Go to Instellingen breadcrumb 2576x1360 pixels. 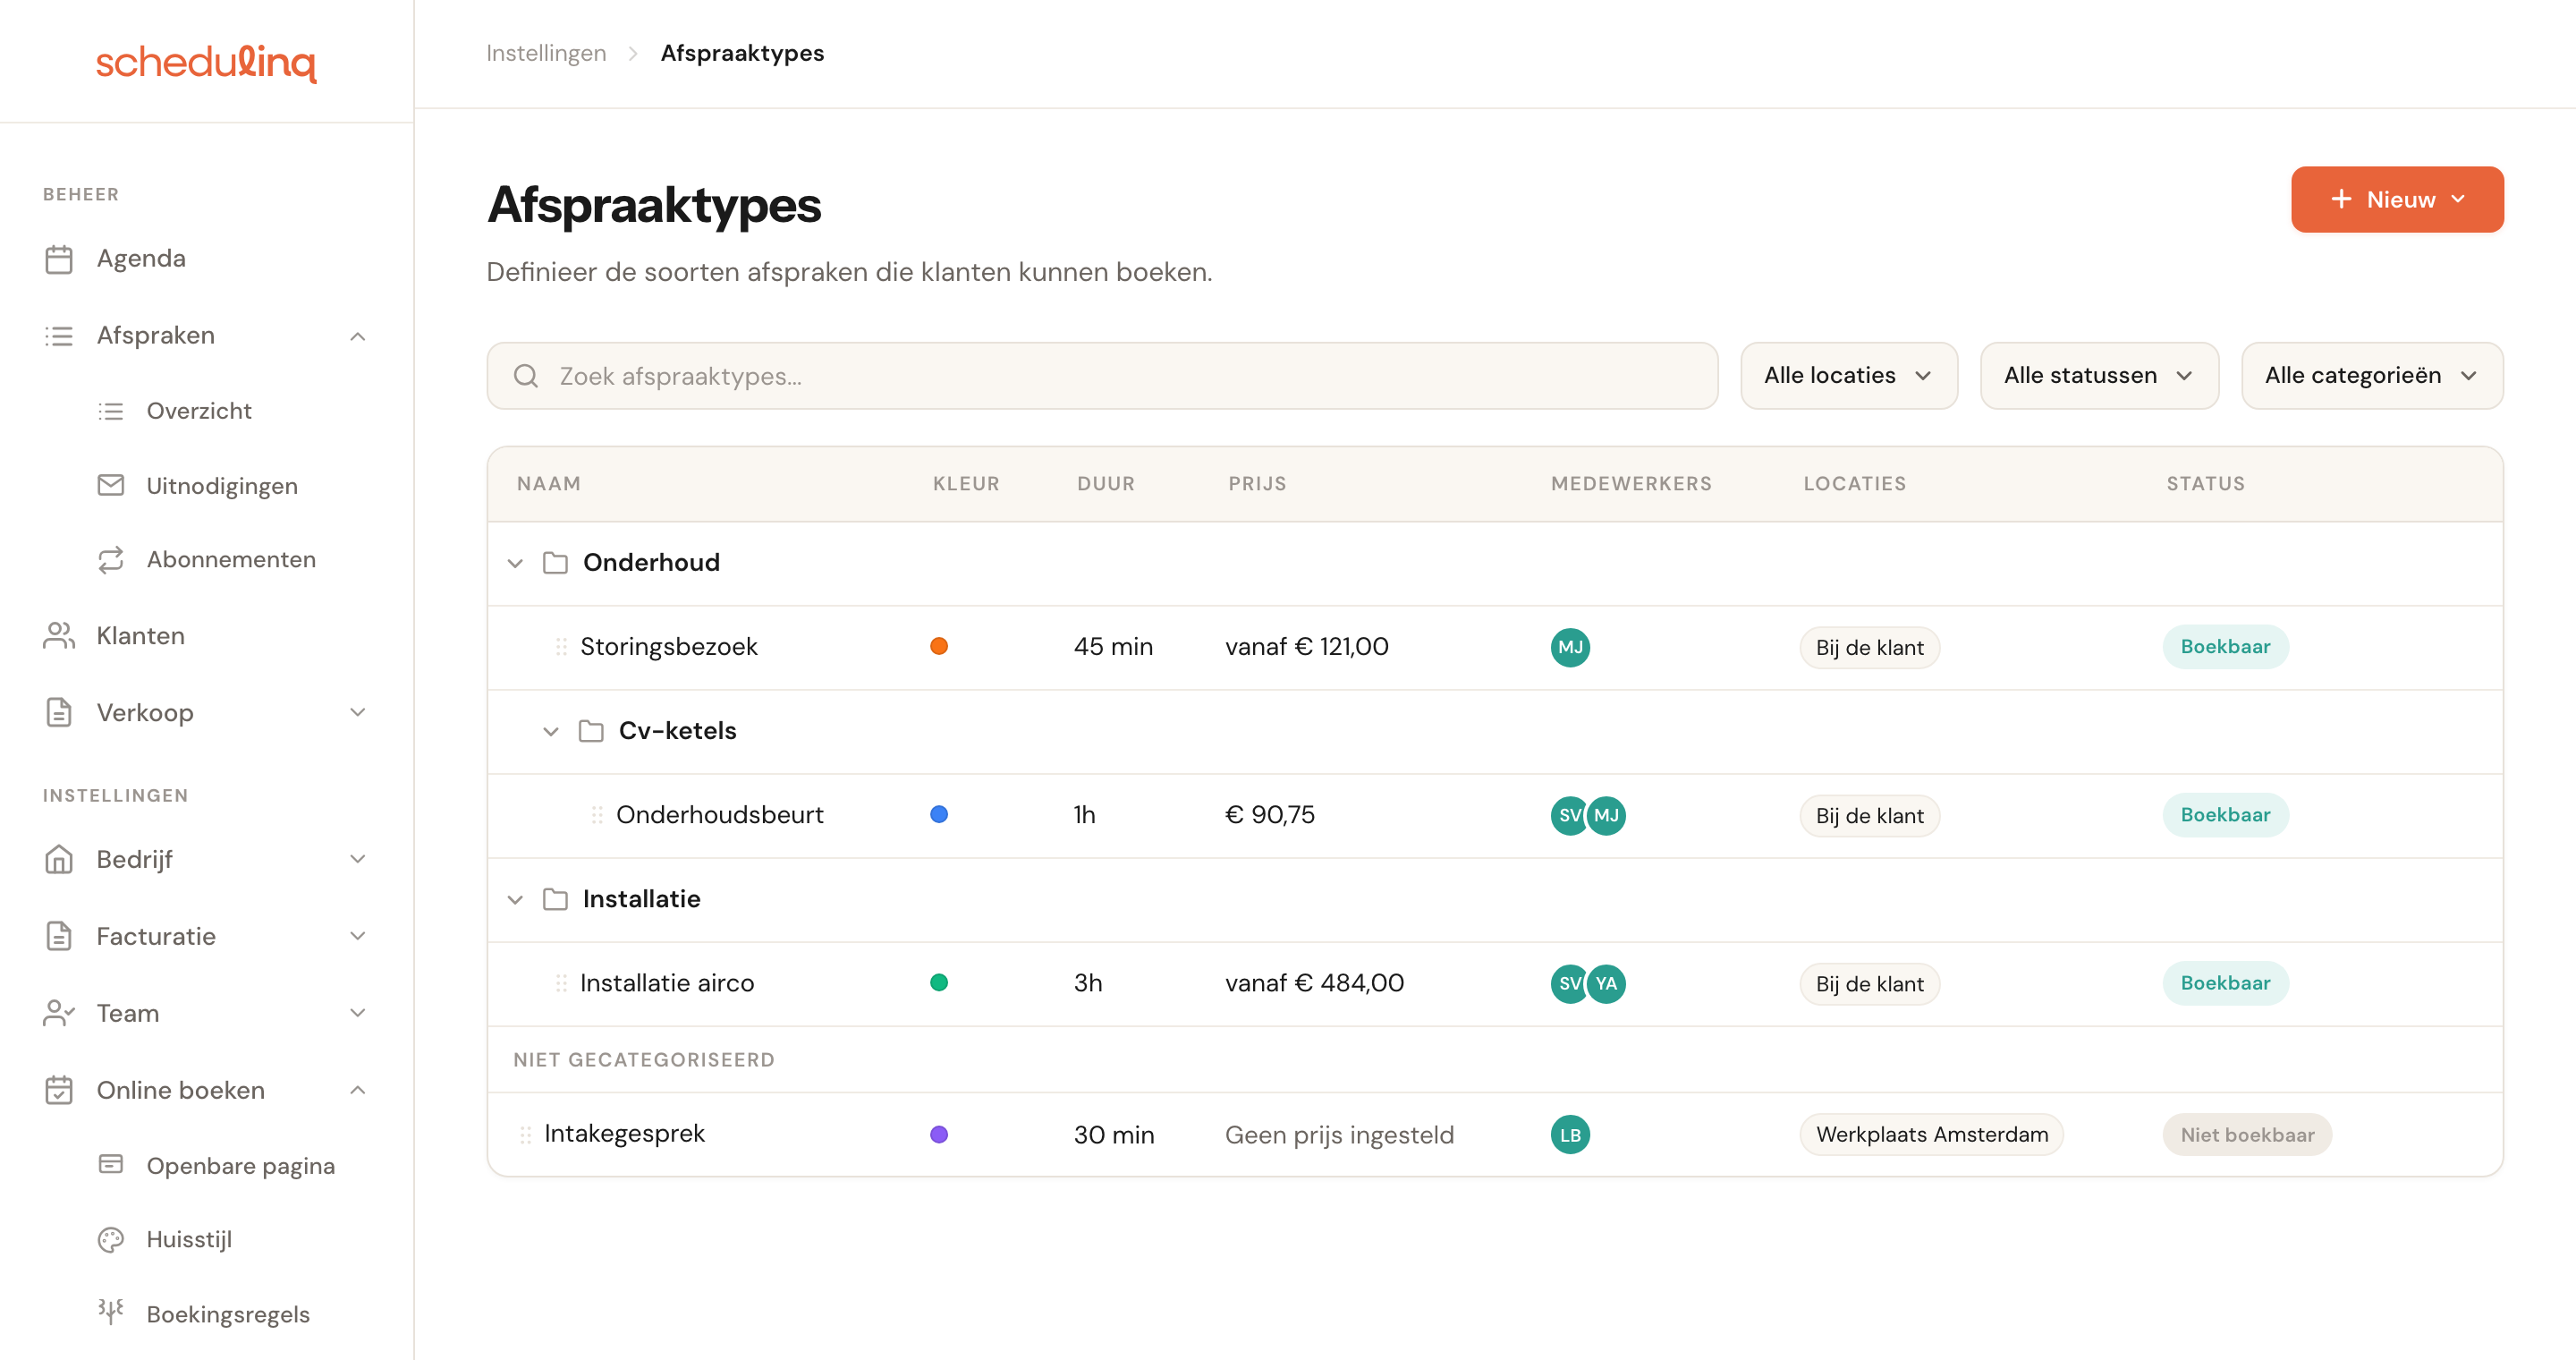pos(546,53)
